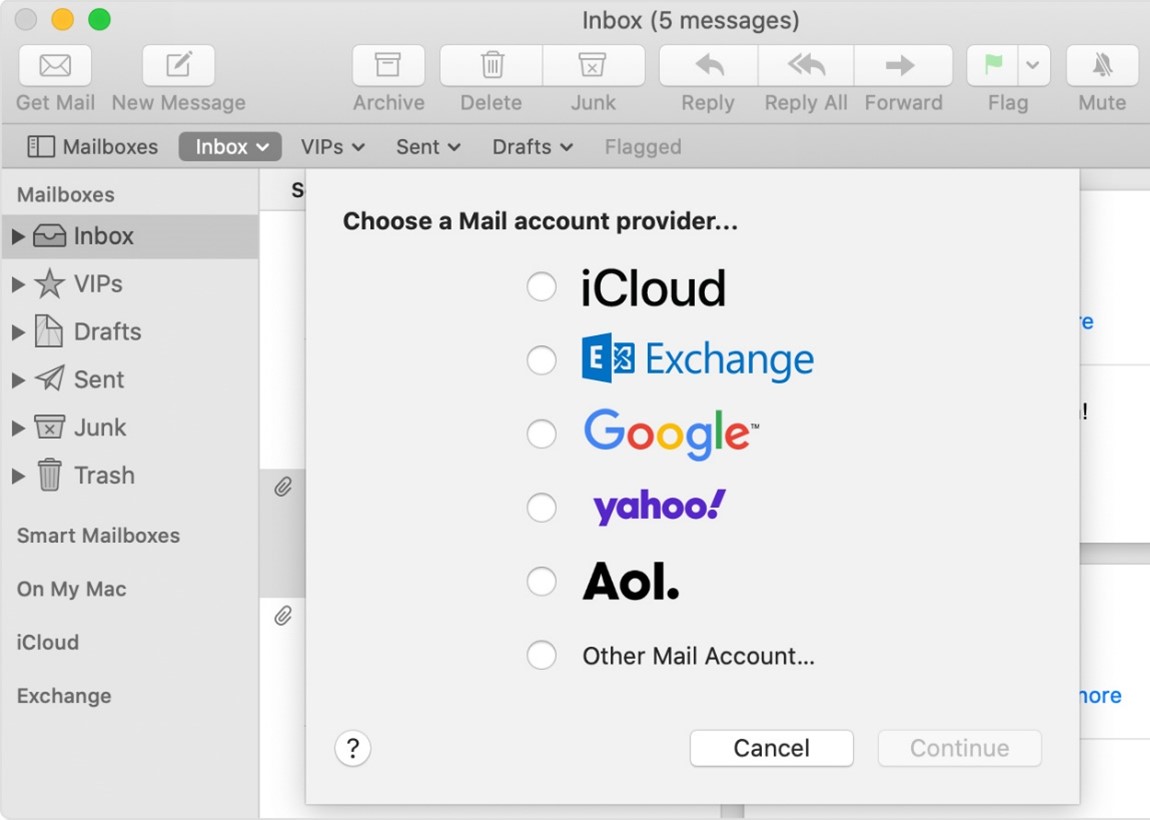Viewport: 1150px width, 820px height.
Task: Click the yellow minimize window button
Action: pyautogui.click(x=62, y=19)
